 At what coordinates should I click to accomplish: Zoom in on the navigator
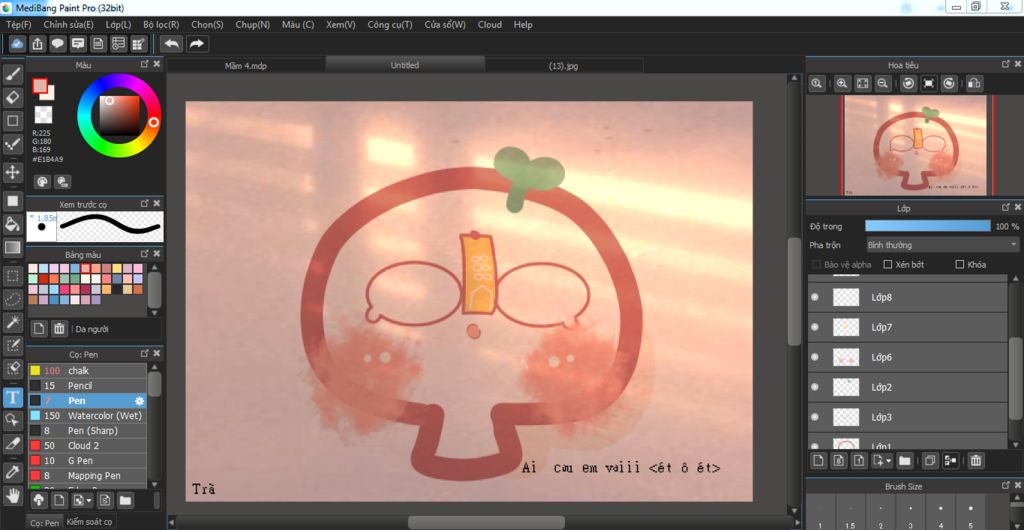(842, 84)
